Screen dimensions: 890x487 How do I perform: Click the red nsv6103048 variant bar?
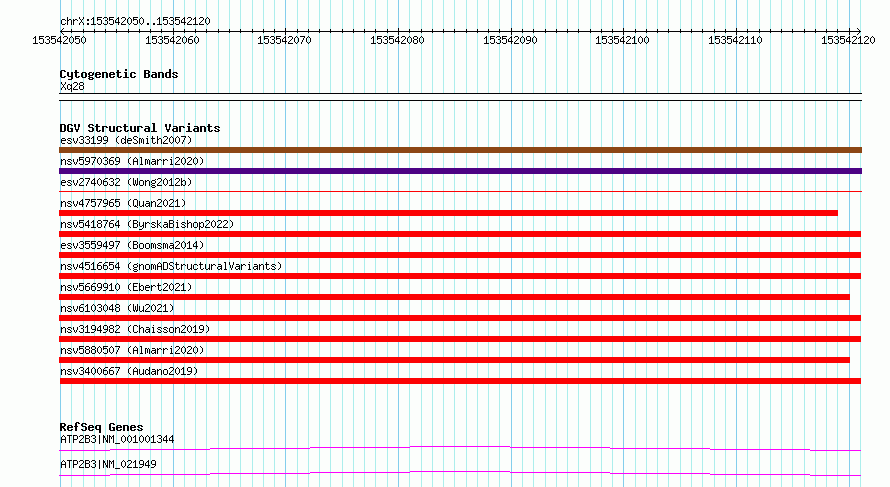point(460,318)
